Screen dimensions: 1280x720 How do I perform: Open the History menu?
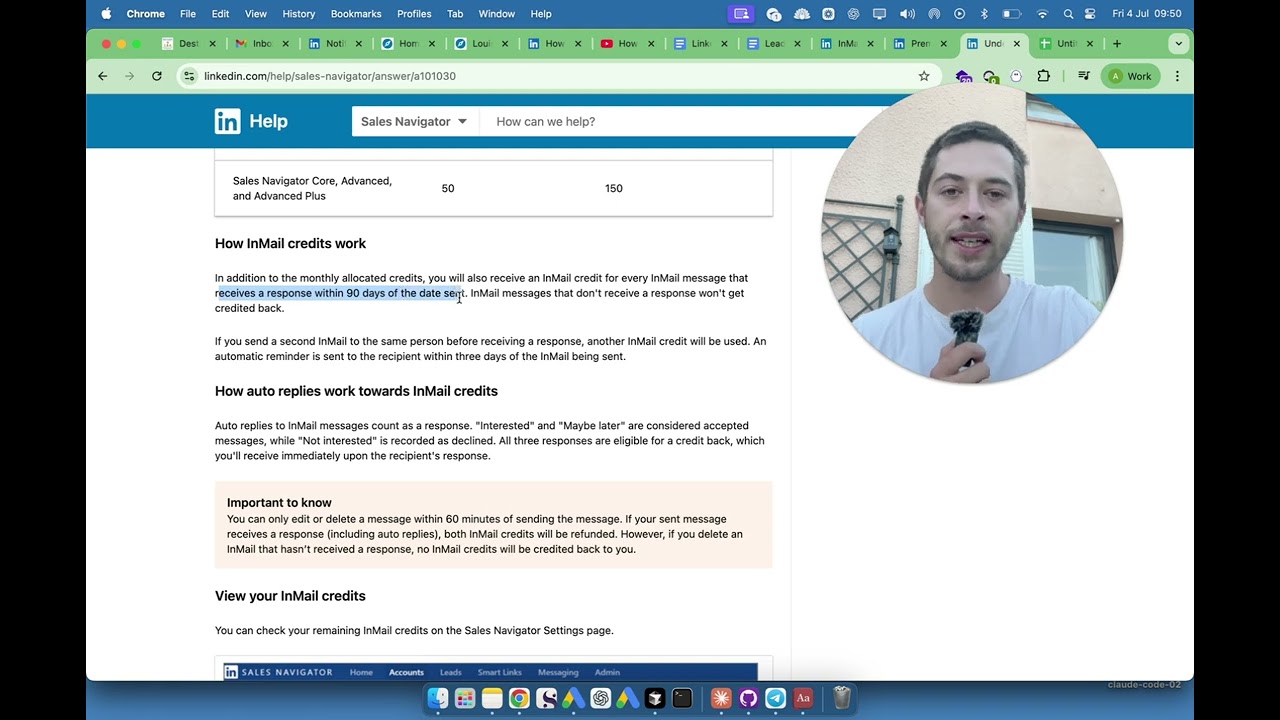pyautogui.click(x=298, y=14)
